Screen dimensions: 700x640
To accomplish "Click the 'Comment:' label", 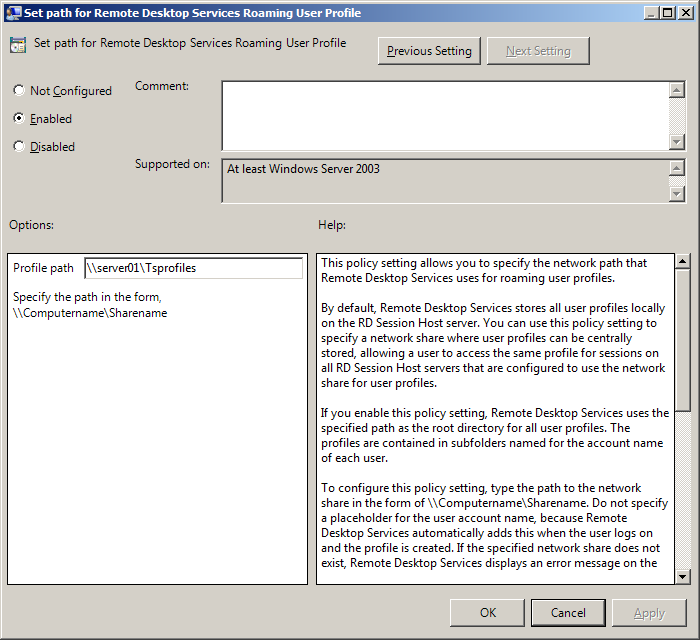I will pyautogui.click(x=162, y=86).
